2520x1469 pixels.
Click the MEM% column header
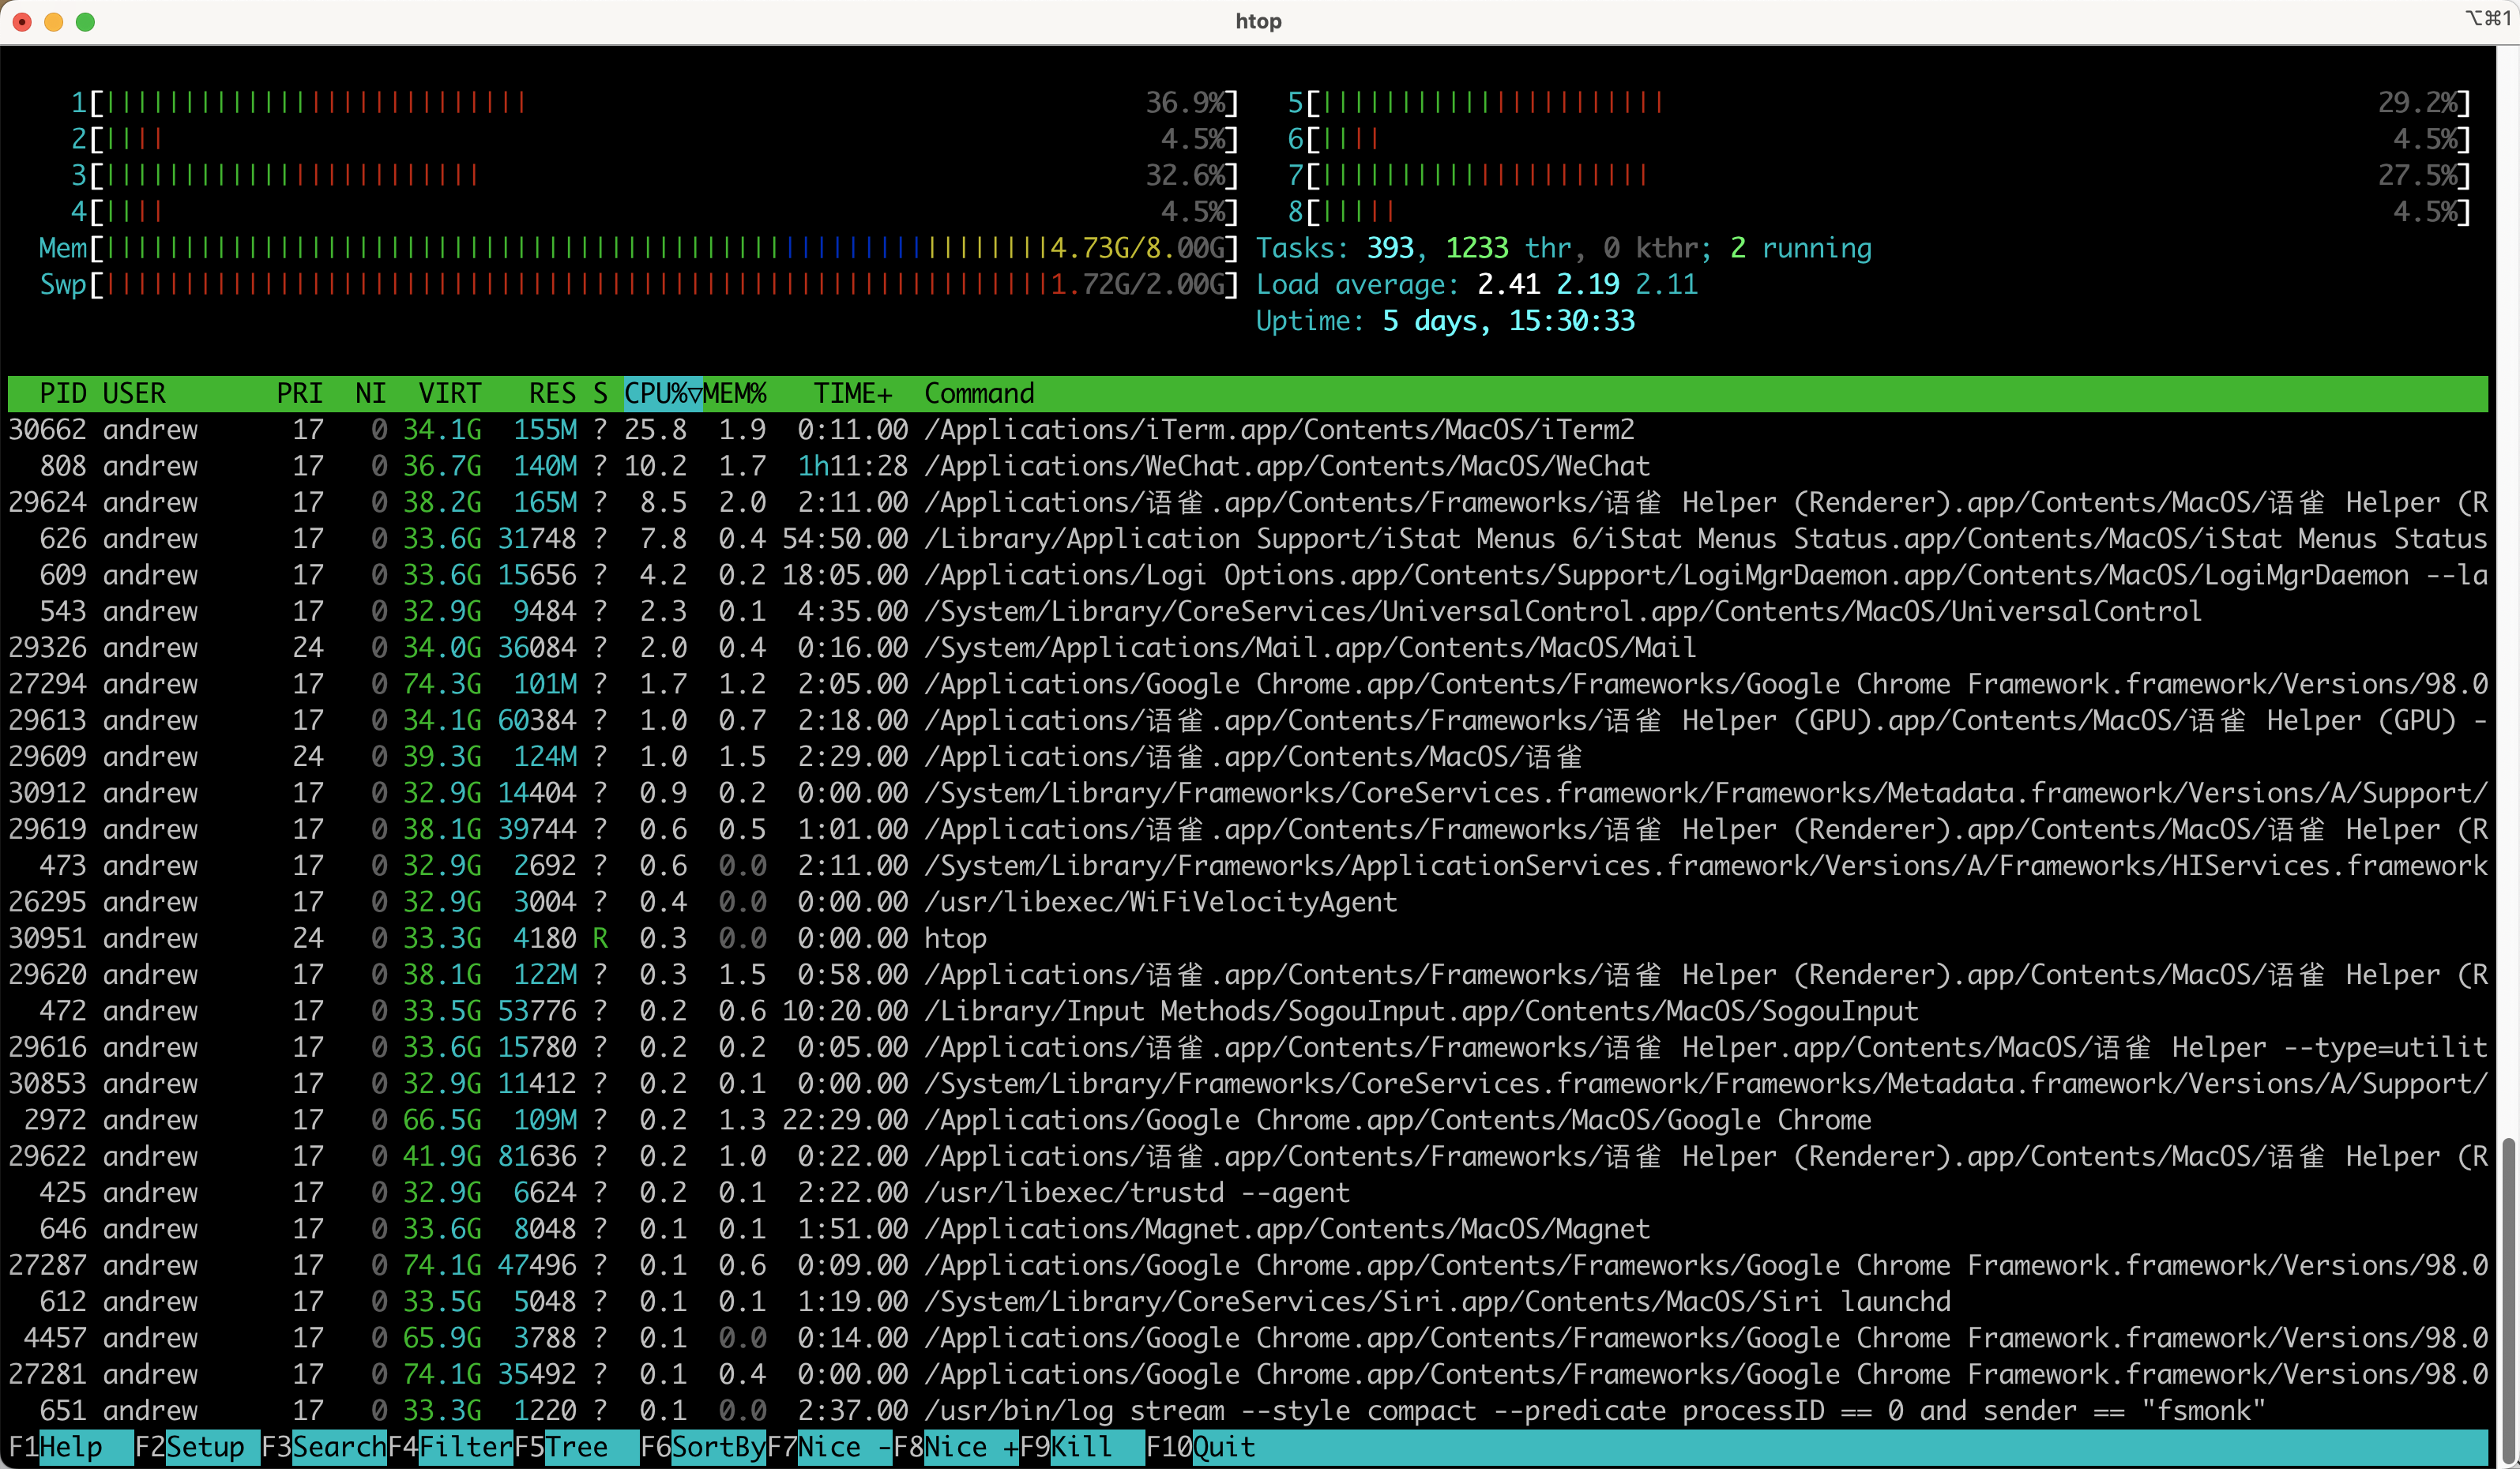coord(735,393)
